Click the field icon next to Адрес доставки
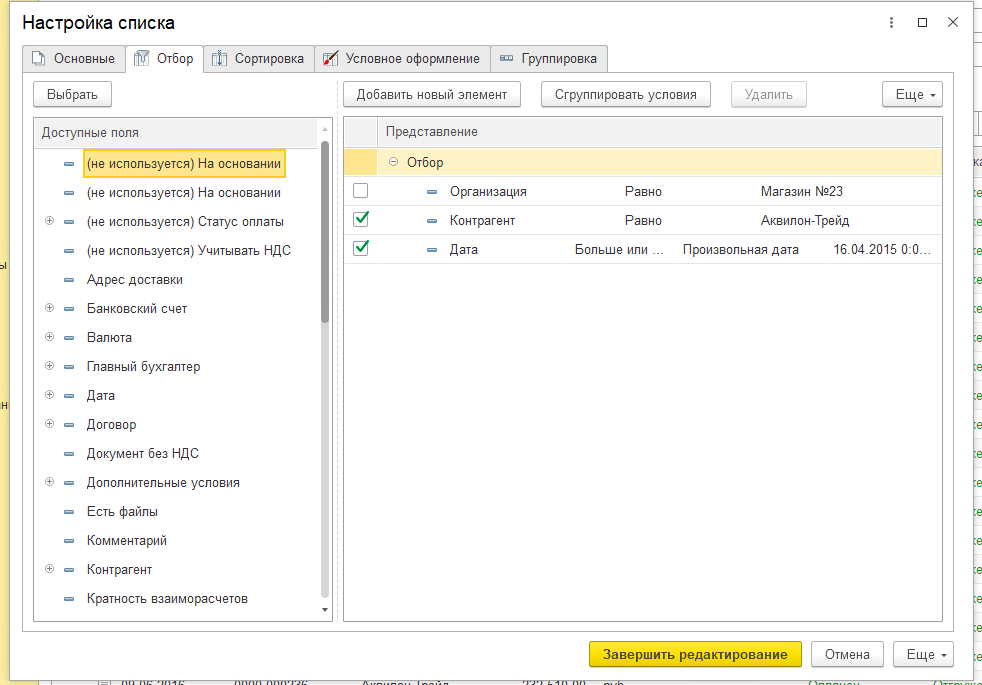Image resolution: width=982 pixels, height=685 pixels. coord(69,280)
